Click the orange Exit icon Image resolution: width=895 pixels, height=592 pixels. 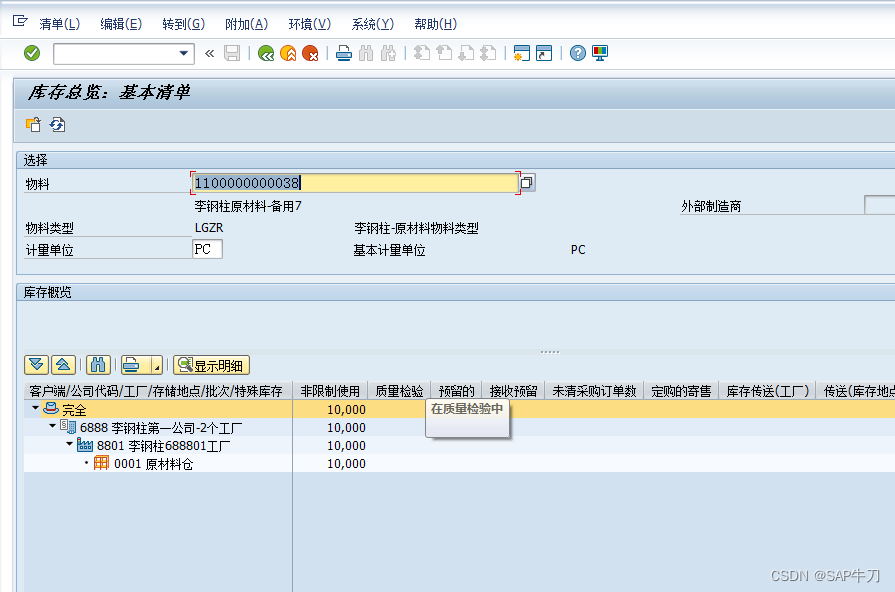(x=288, y=54)
